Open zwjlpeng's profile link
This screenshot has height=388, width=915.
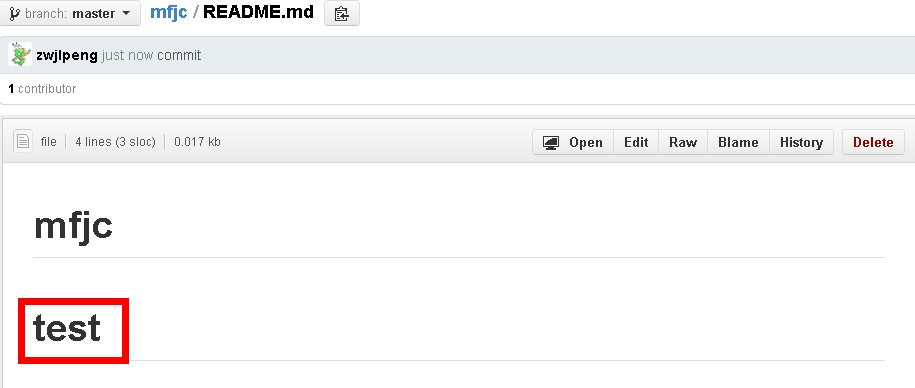(67, 55)
